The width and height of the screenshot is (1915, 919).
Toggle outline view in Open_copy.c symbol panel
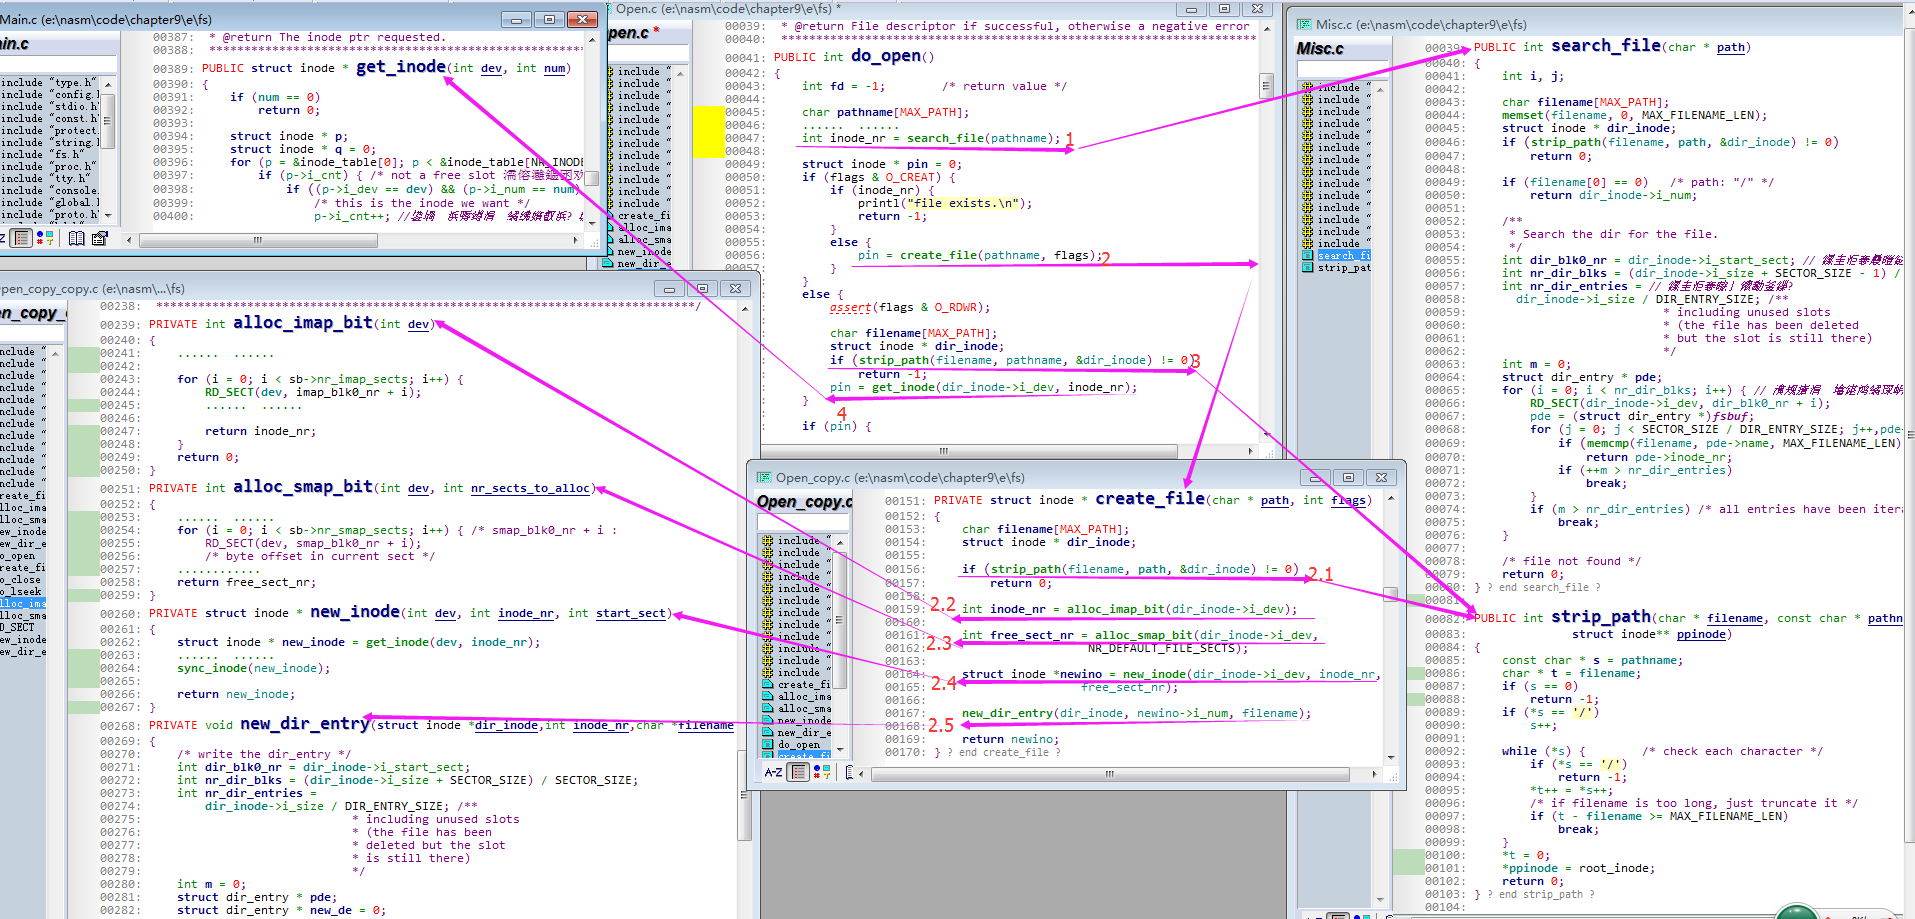coord(798,772)
